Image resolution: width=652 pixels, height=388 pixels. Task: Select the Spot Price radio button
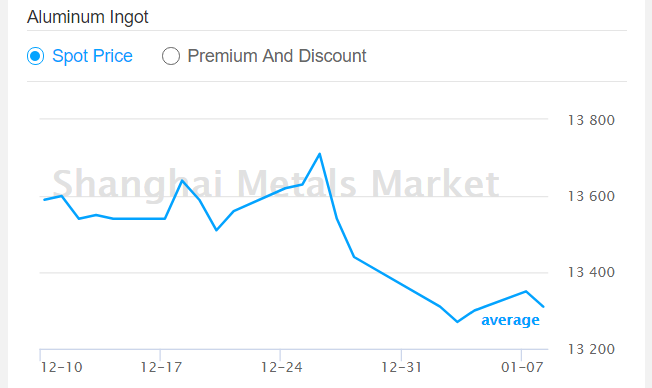click(x=35, y=56)
